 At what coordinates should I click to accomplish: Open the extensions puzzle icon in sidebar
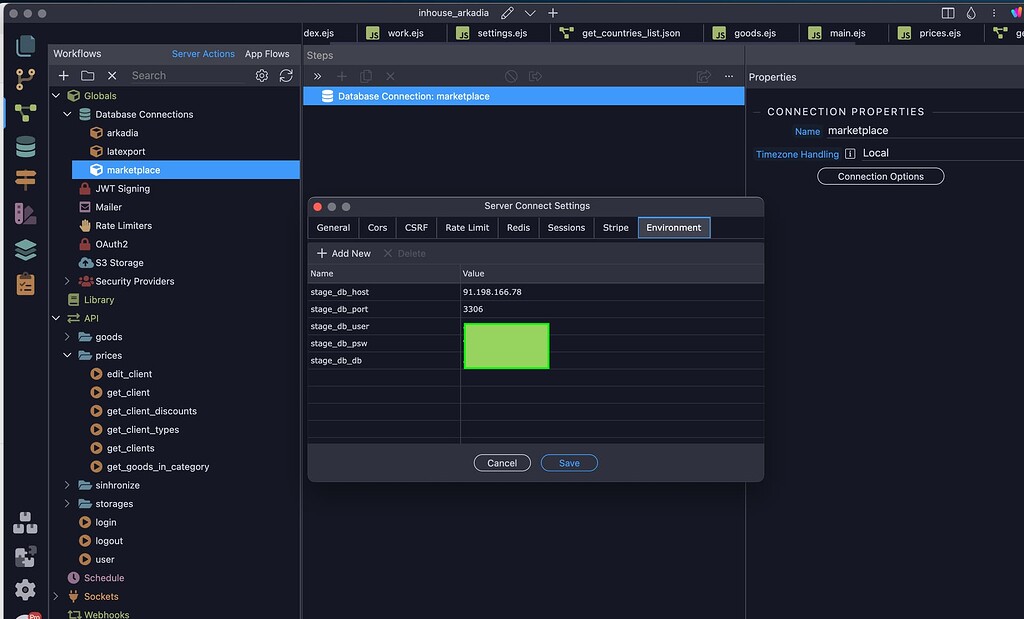25,556
